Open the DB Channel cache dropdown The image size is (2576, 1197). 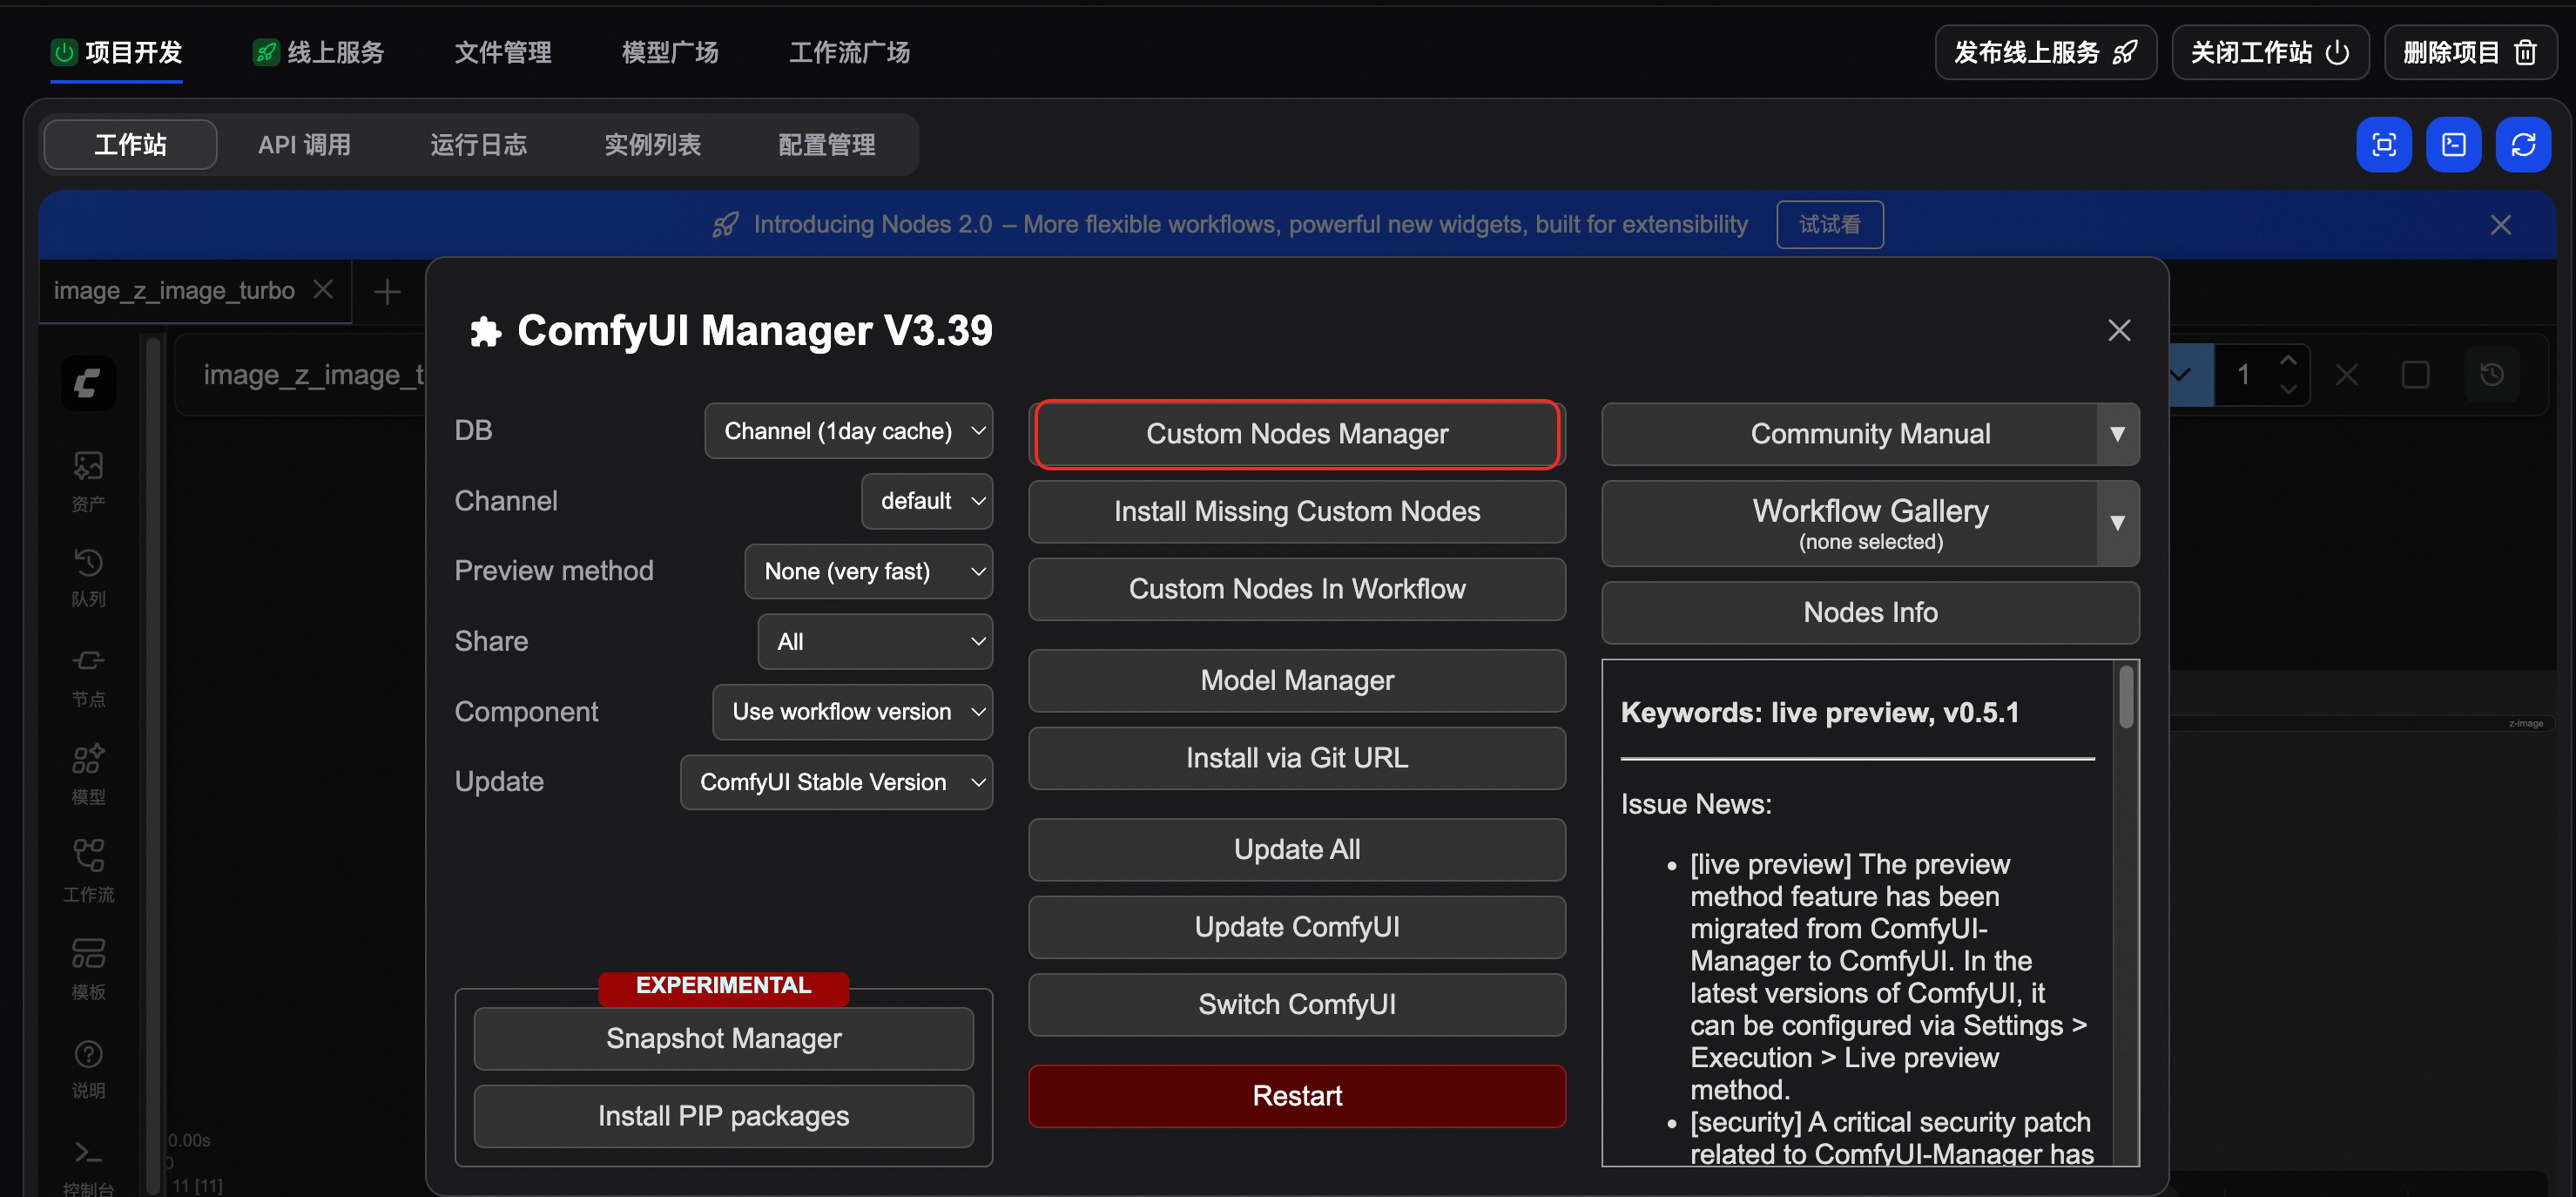tap(848, 431)
